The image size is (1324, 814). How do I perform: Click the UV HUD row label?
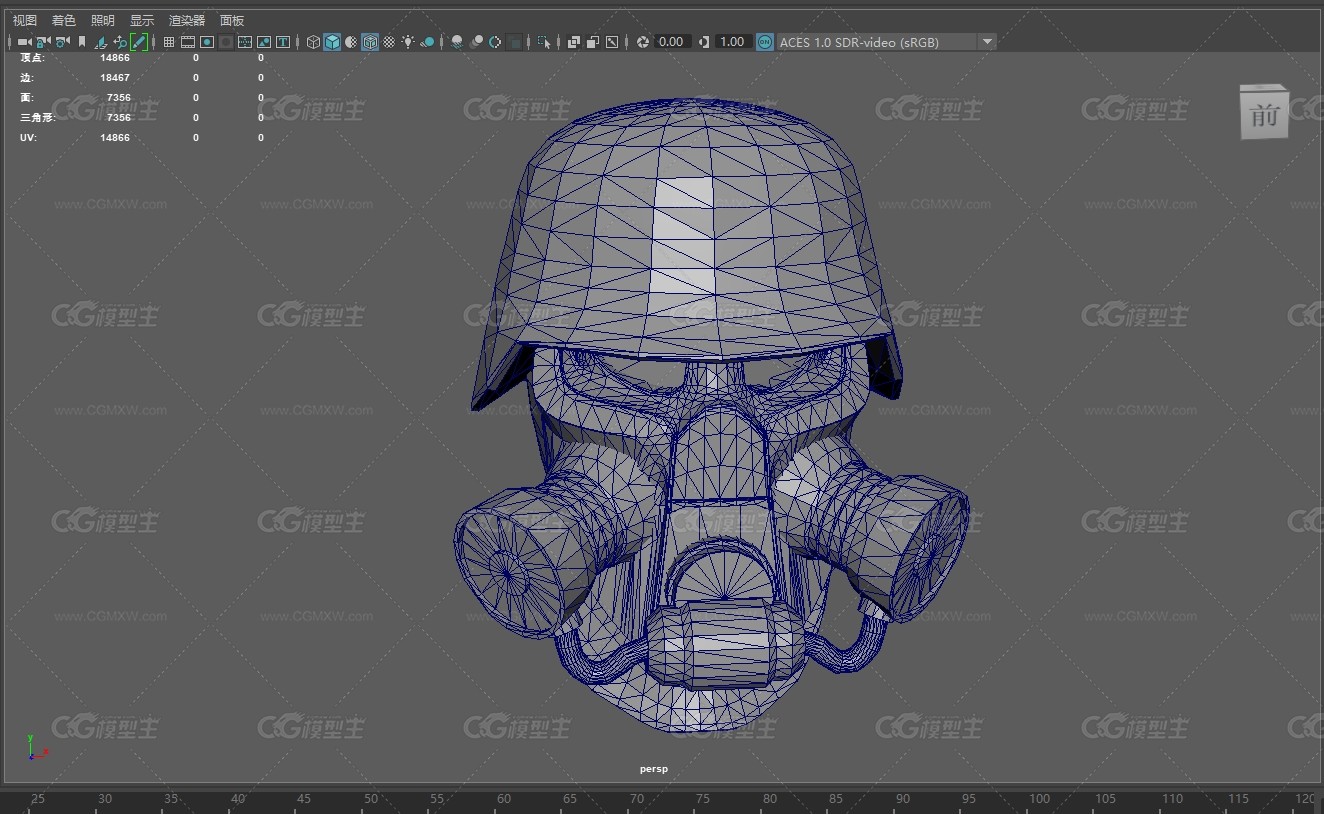[x=28, y=137]
